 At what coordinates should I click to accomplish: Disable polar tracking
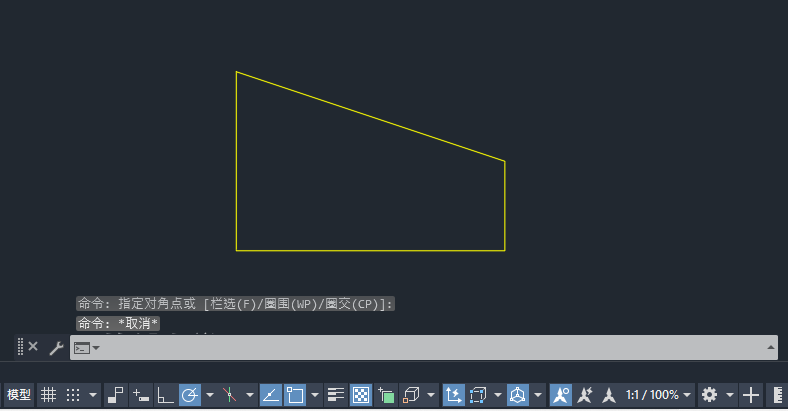click(190, 395)
